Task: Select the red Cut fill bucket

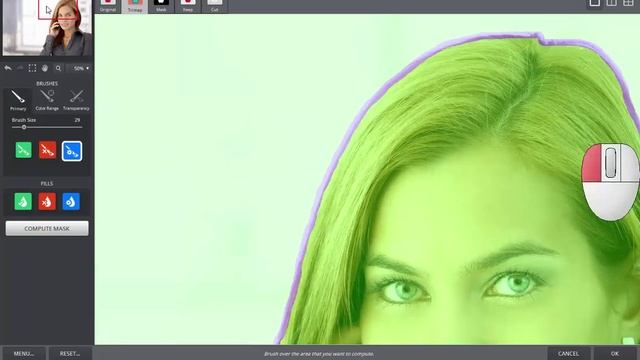Action: [x=47, y=202]
